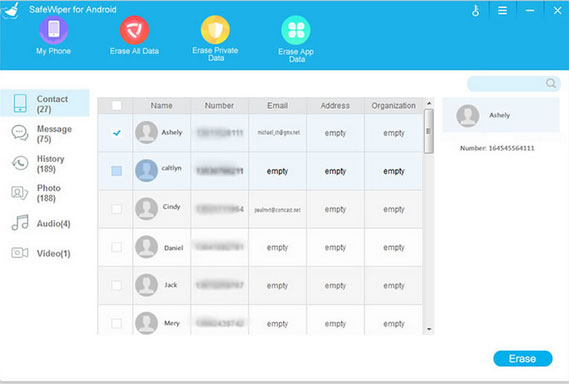Click the Email column header
Screen dimensions: 569x384
click(x=277, y=106)
